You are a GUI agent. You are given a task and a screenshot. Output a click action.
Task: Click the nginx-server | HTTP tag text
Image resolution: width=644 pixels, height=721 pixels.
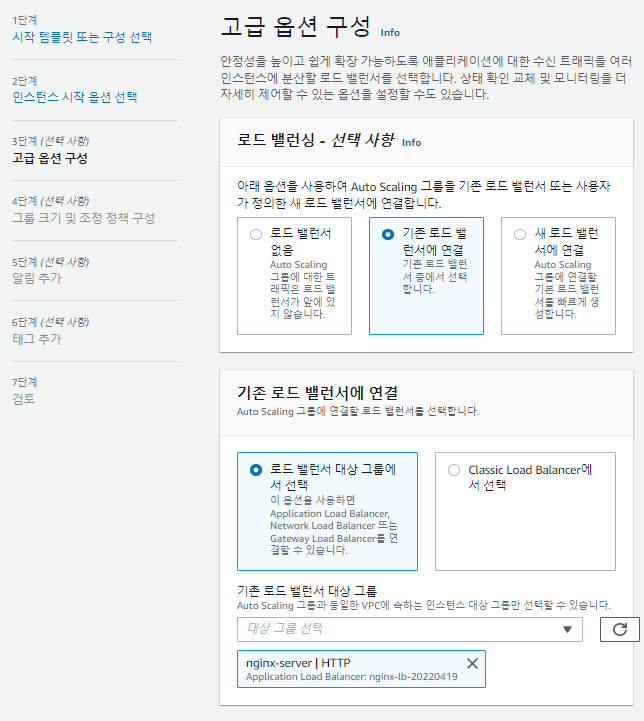(298, 663)
